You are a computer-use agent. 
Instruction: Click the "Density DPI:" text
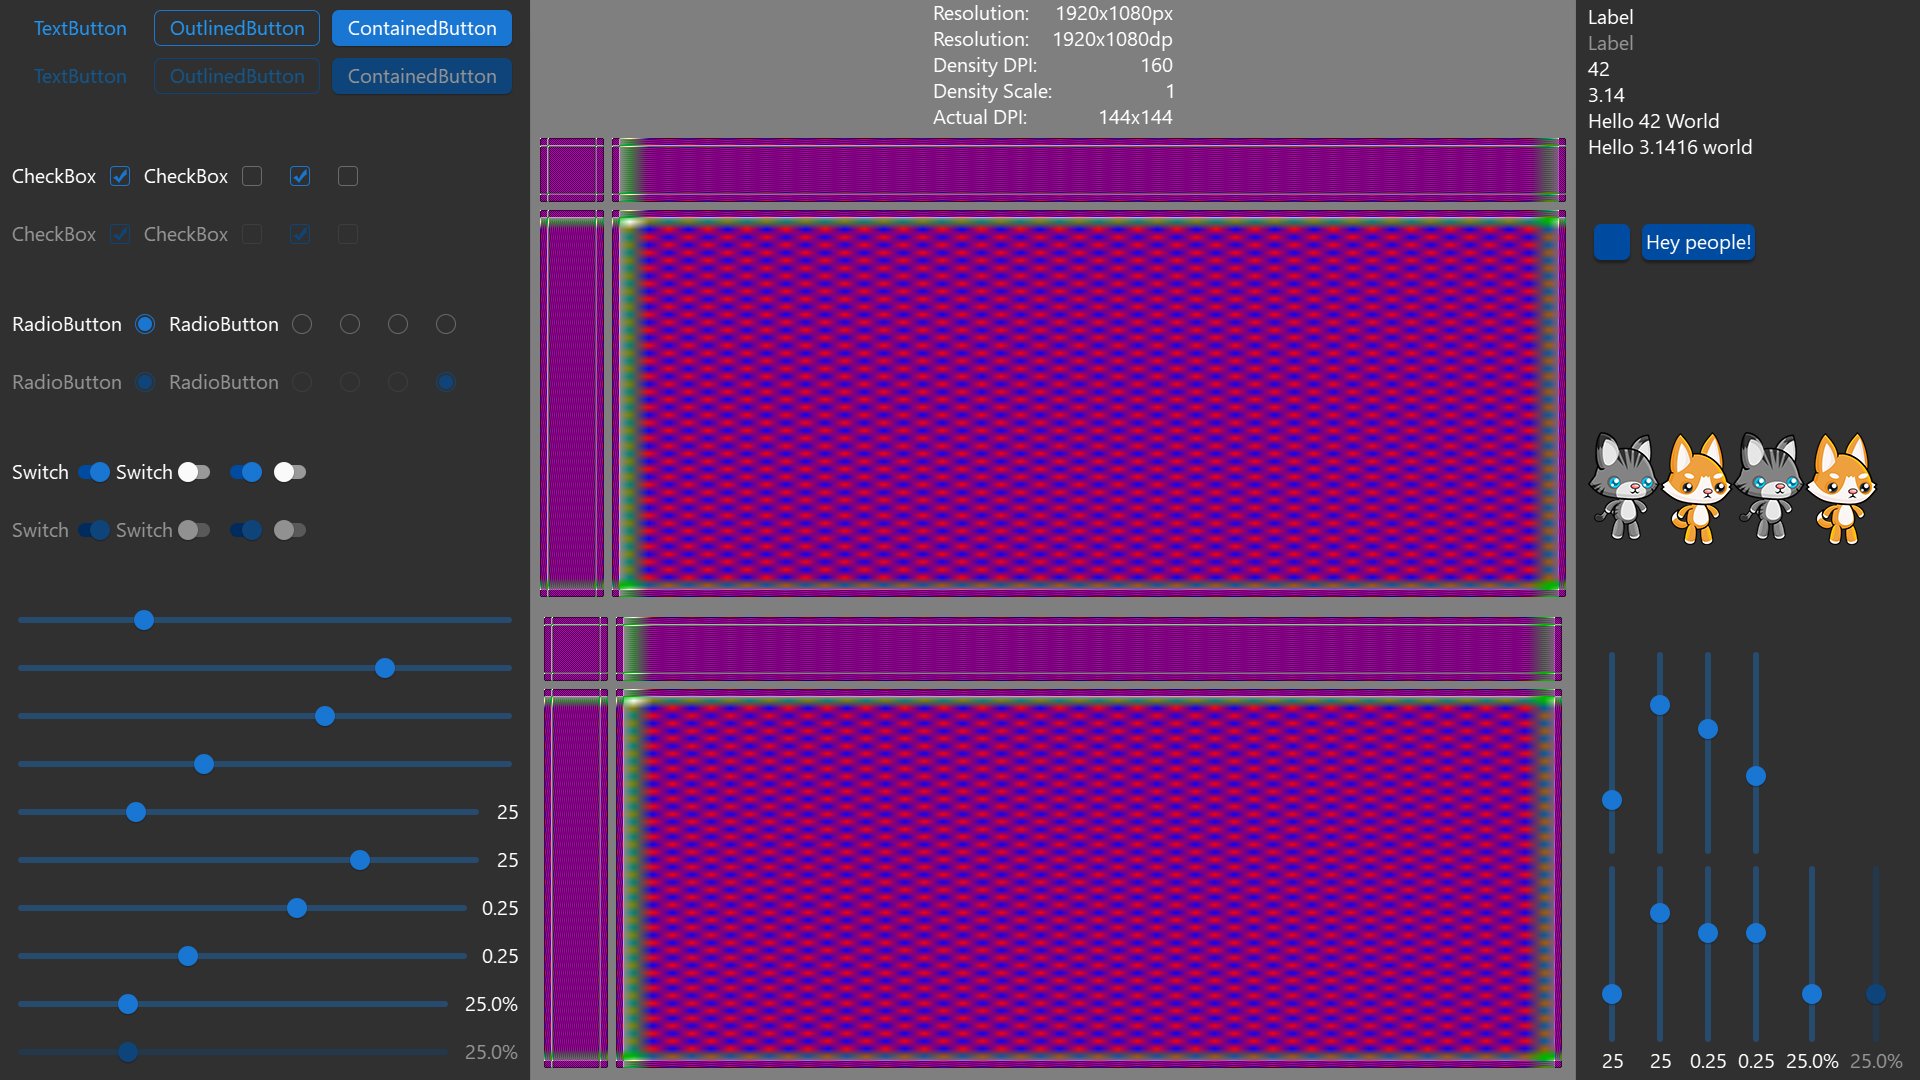985,65
